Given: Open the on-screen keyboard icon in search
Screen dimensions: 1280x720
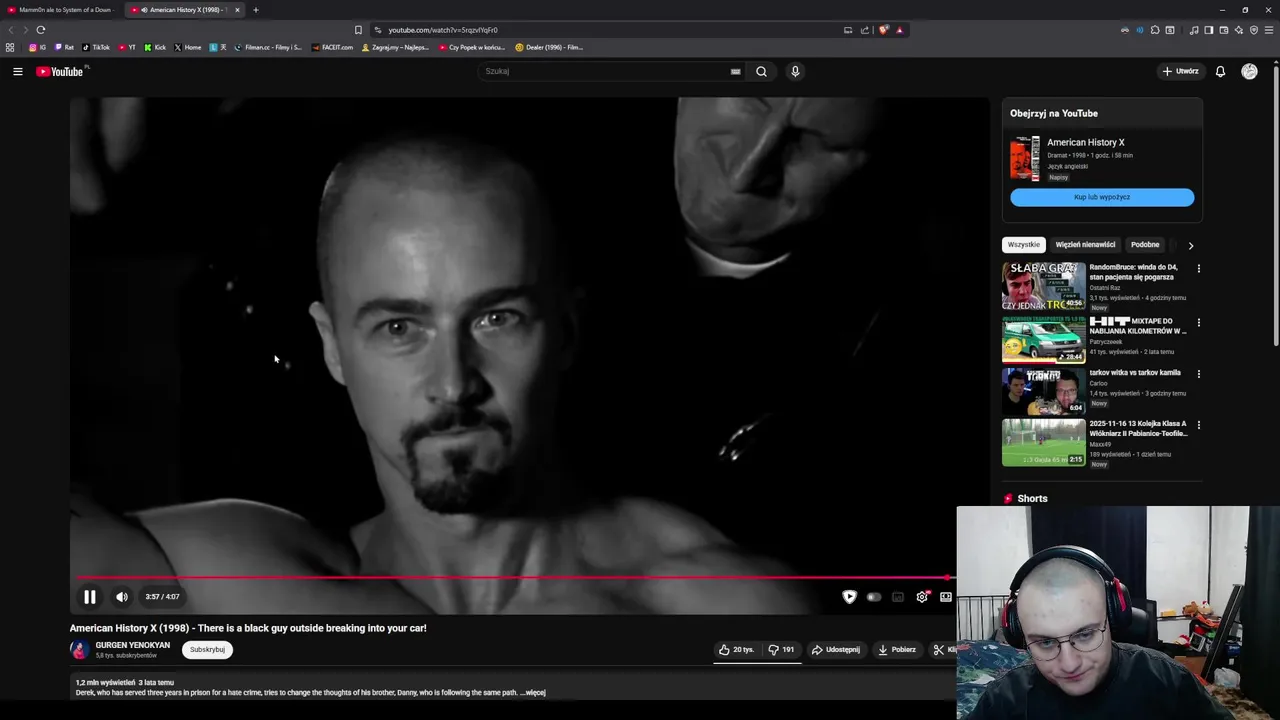Looking at the screenshot, I should coord(735,71).
